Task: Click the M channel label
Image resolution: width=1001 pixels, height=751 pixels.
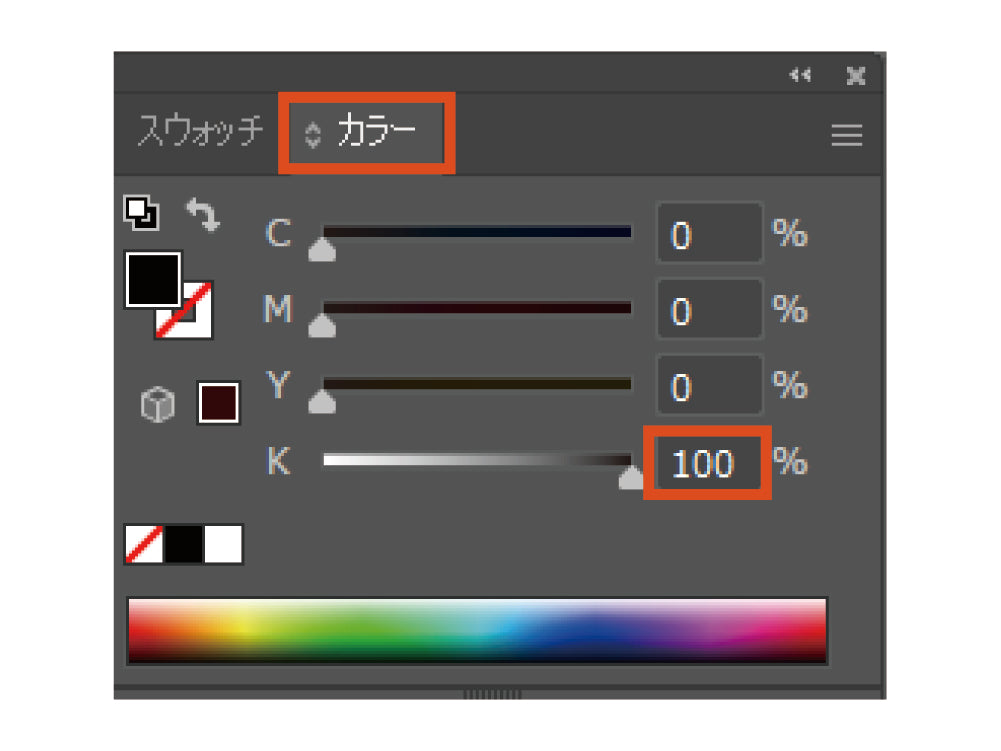Action: point(278,309)
